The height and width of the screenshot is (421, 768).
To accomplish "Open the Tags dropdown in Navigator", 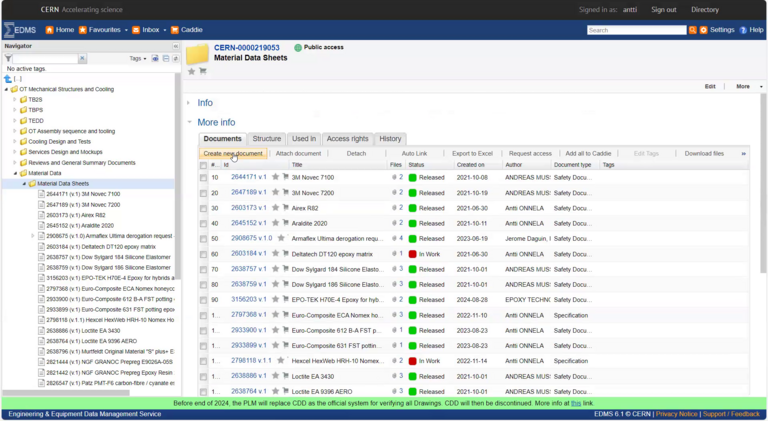I will pyautogui.click(x=138, y=58).
